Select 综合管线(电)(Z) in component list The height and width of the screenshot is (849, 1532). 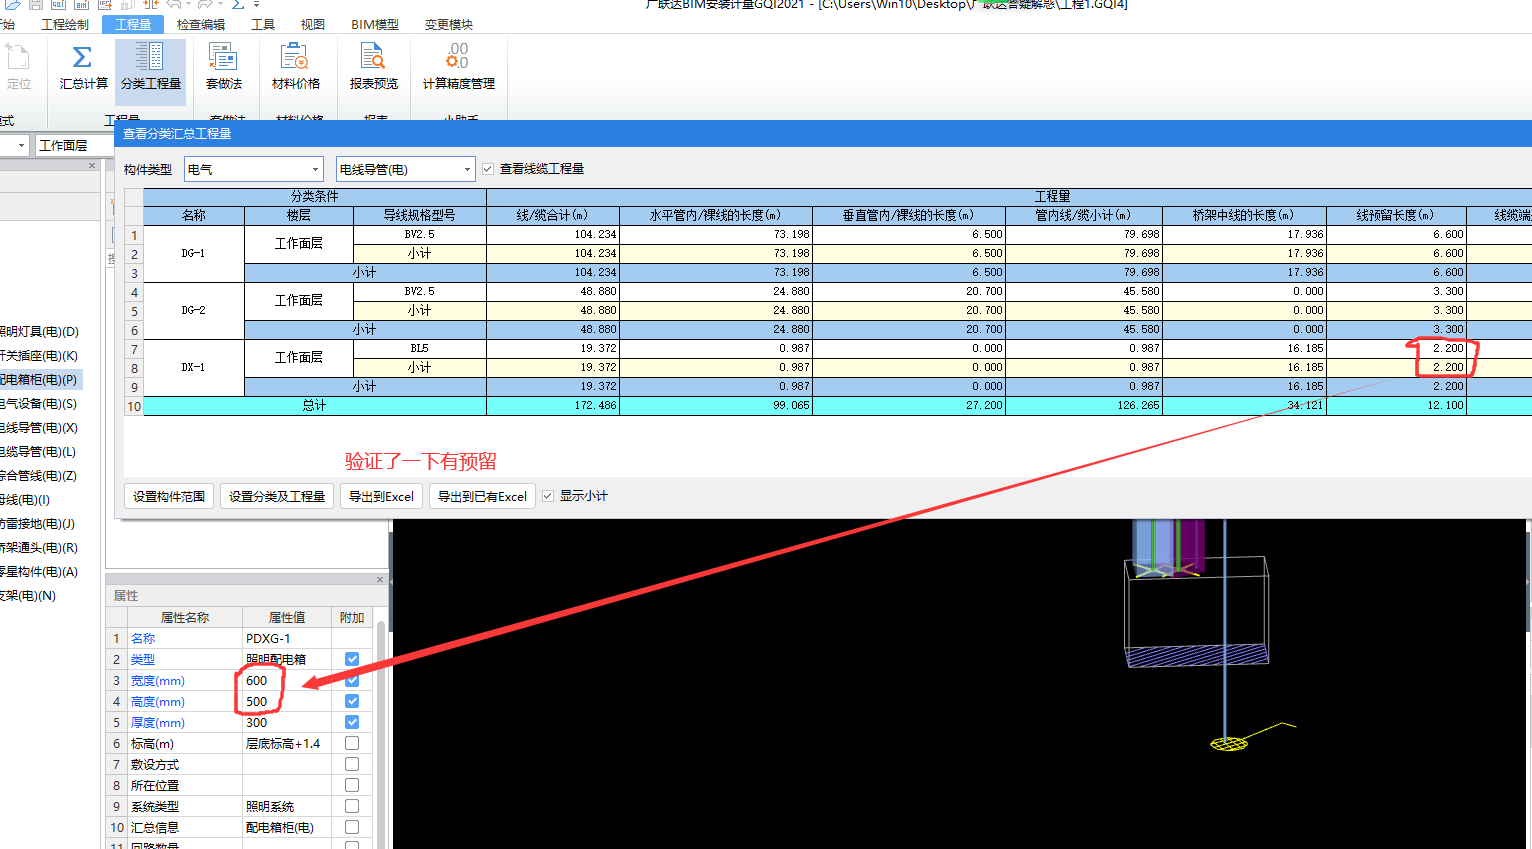40,475
